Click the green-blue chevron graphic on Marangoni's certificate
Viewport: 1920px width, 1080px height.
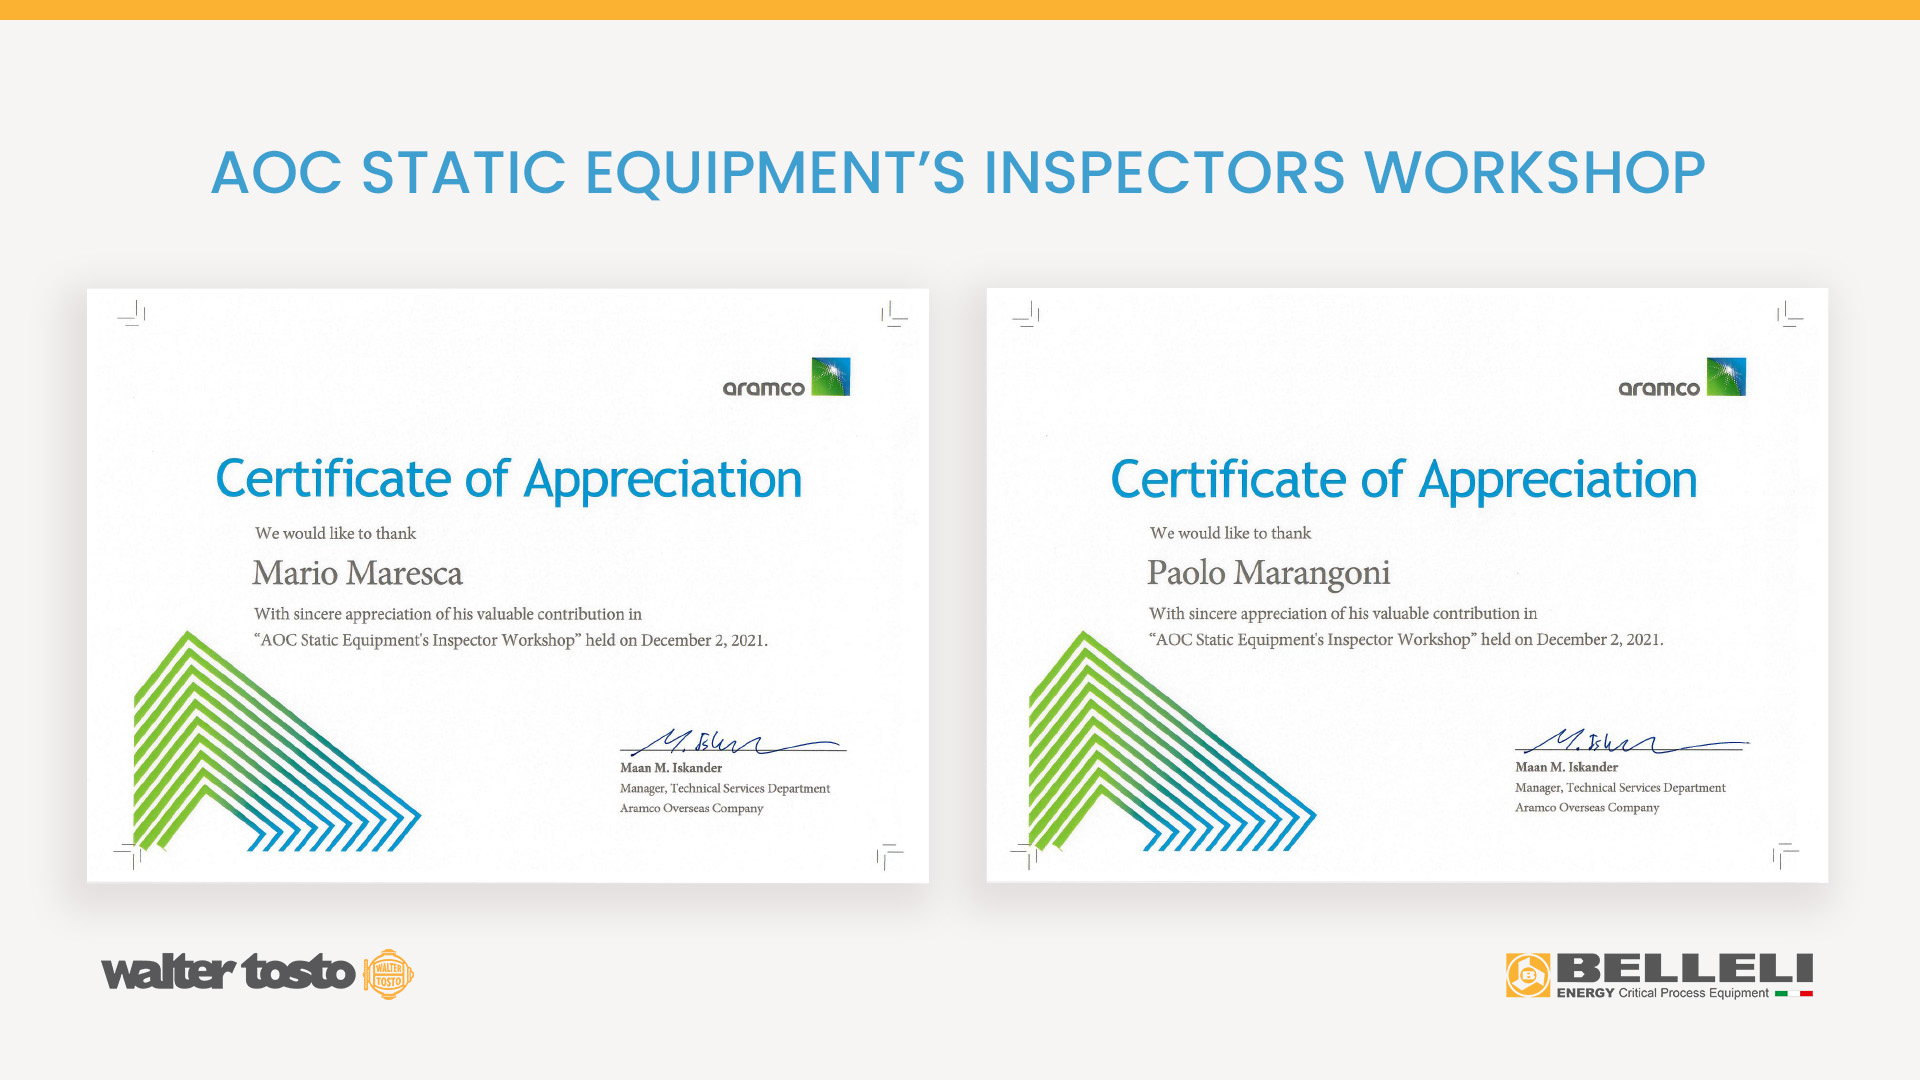pyautogui.click(x=1172, y=741)
